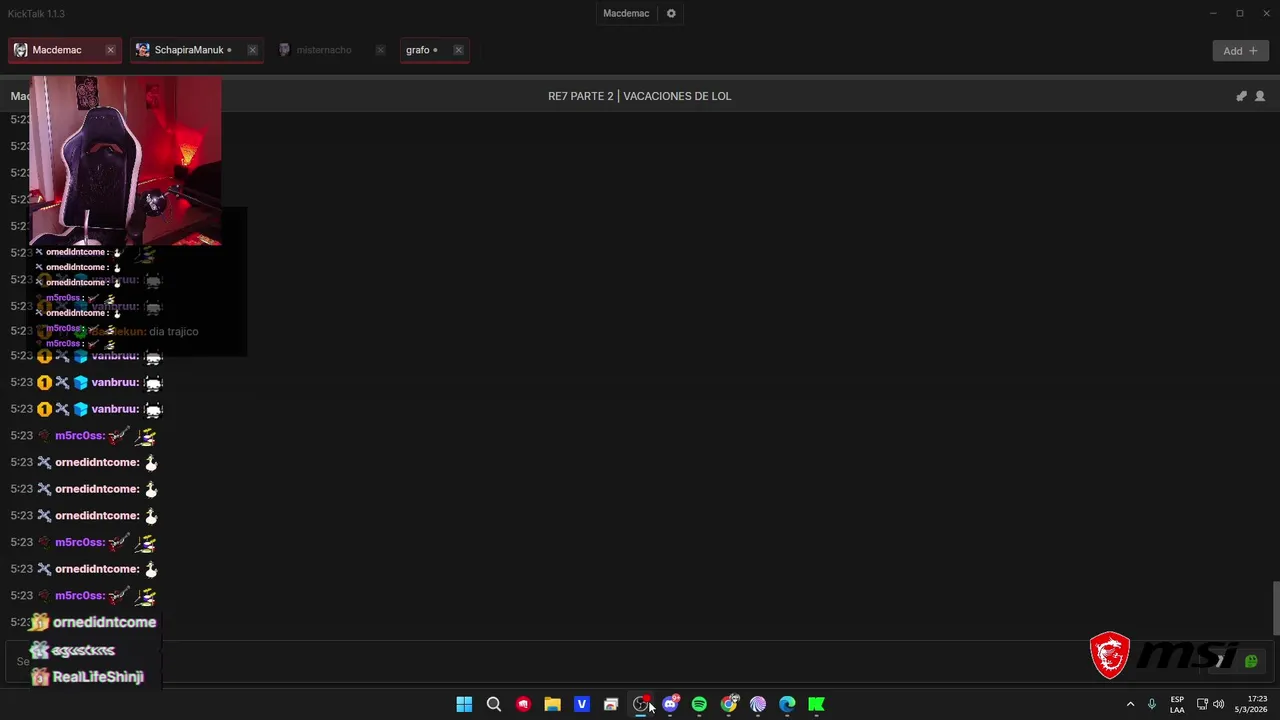Select RealLifeShinji name in bottom overlay
The image size is (1280, 720).
[98, 677]
